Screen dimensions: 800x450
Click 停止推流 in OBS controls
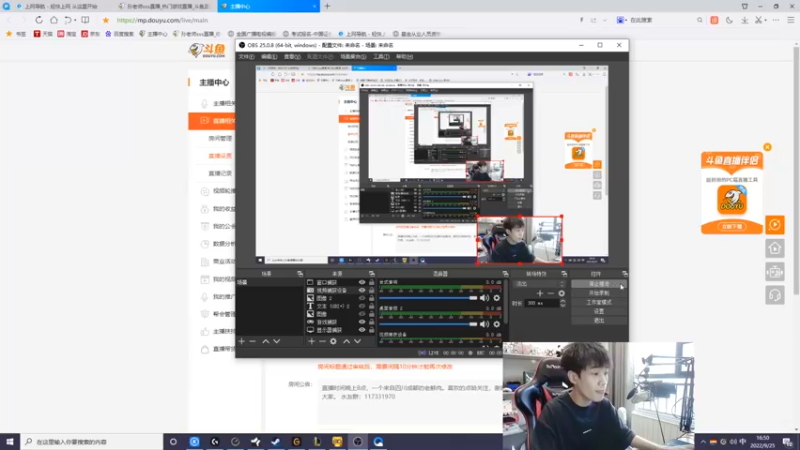599,284
